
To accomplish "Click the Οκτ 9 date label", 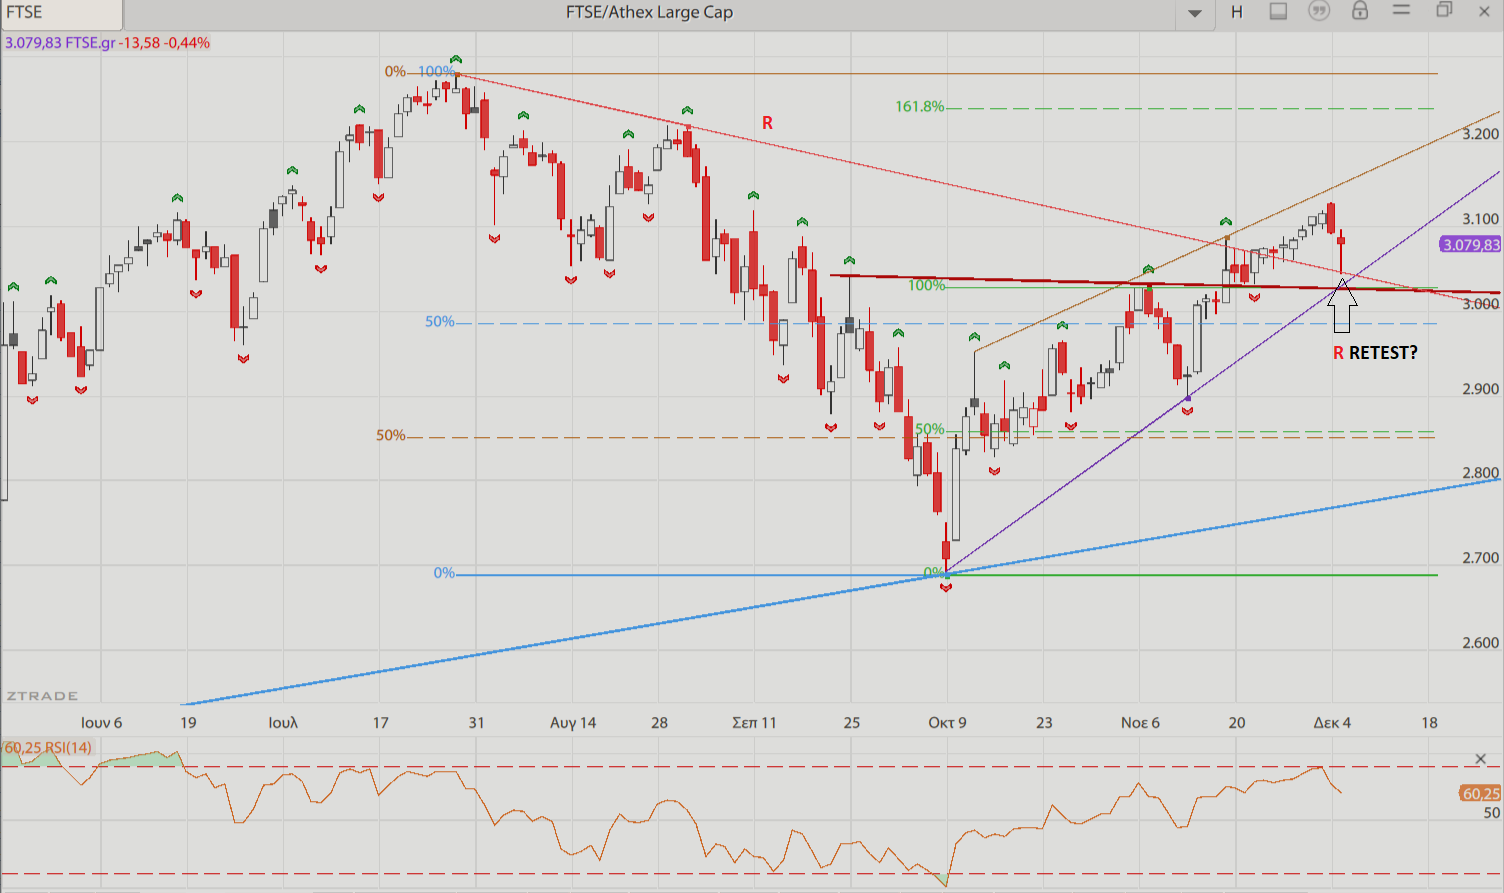I will click(x=947, y=722).
